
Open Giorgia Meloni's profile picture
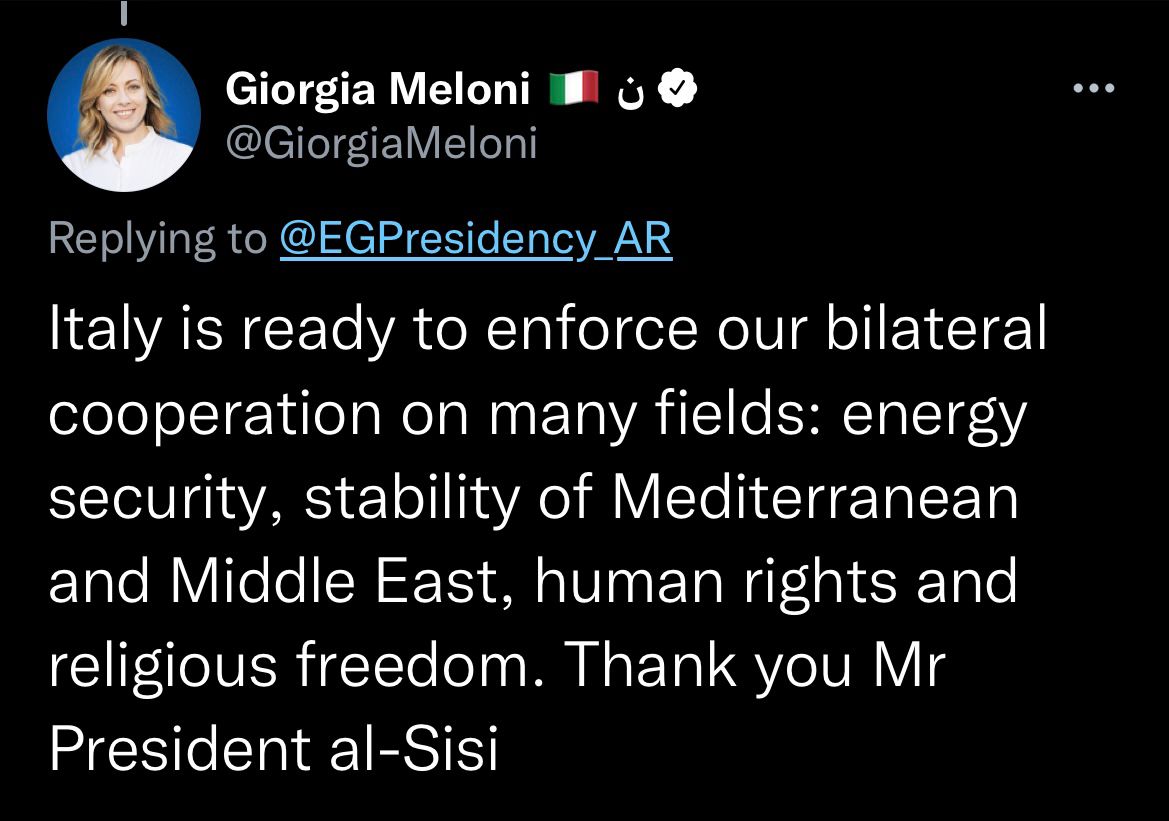click(x=124, y=115)
